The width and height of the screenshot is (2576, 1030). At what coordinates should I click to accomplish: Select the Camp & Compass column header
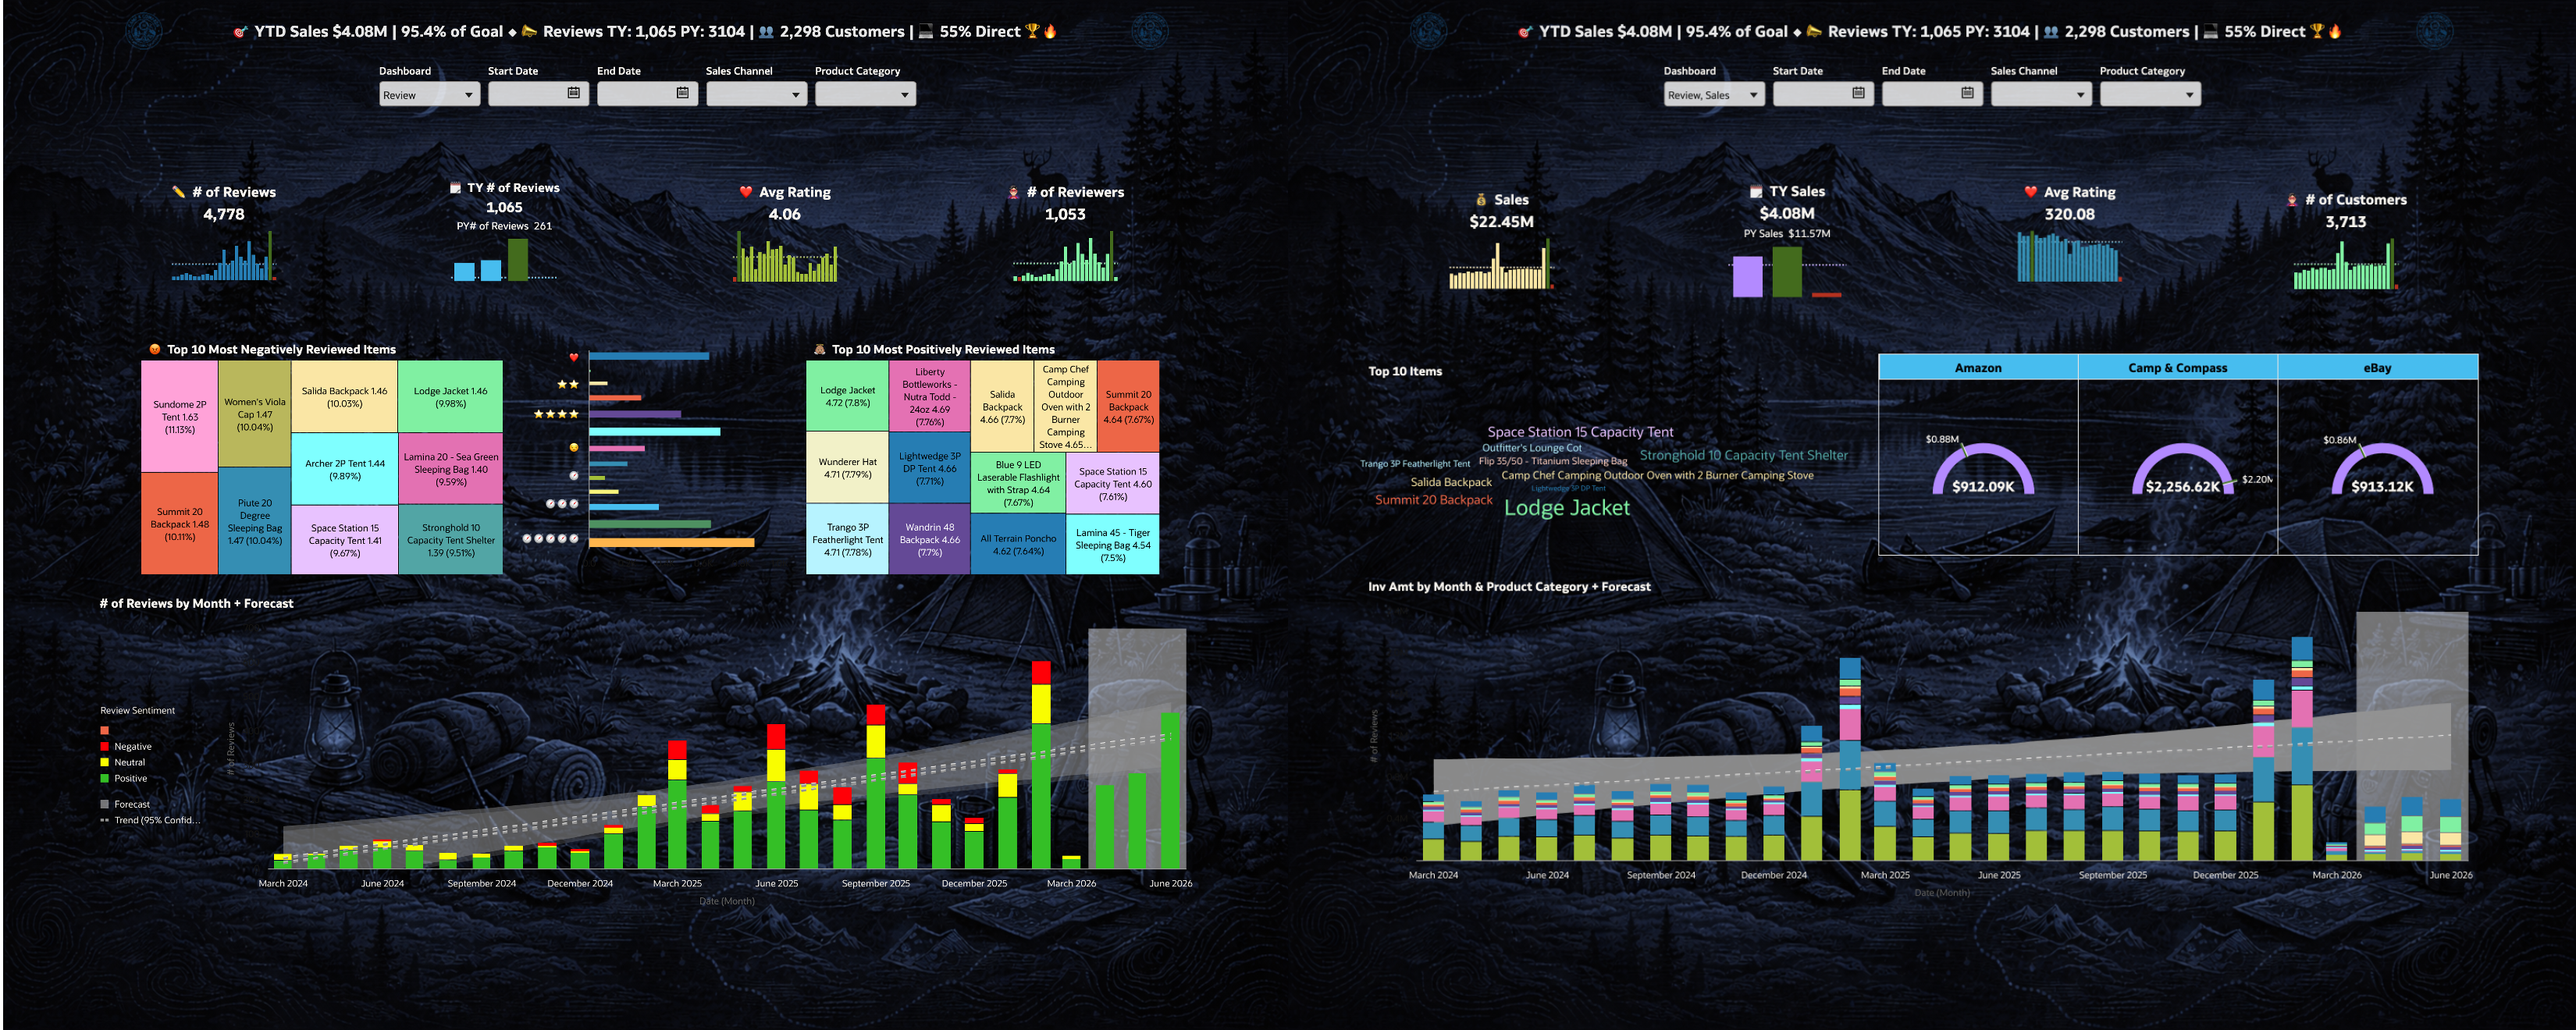tap(2177, 368)
